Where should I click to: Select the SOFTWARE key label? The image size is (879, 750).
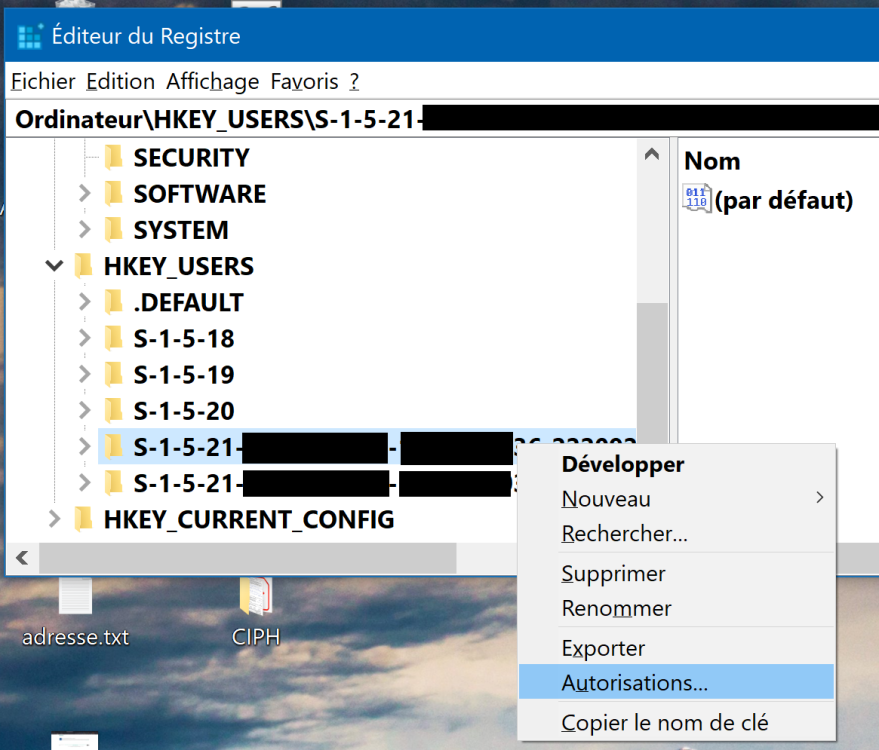click(x=200, y=194)
